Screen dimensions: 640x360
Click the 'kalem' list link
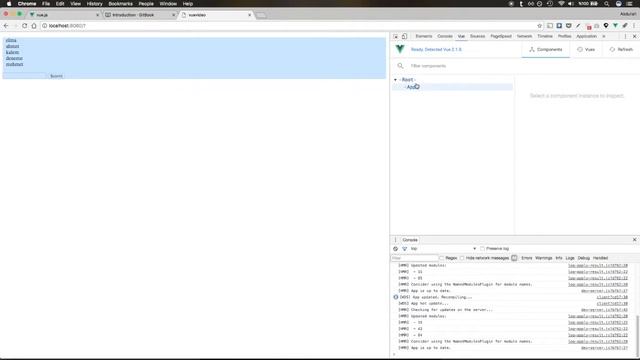[x=12, y=52]
